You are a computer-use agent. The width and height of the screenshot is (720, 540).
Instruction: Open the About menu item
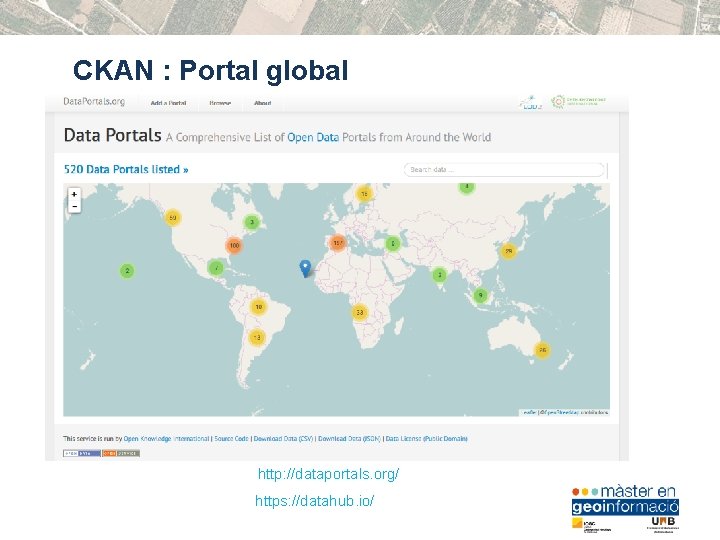coord(263,103)
